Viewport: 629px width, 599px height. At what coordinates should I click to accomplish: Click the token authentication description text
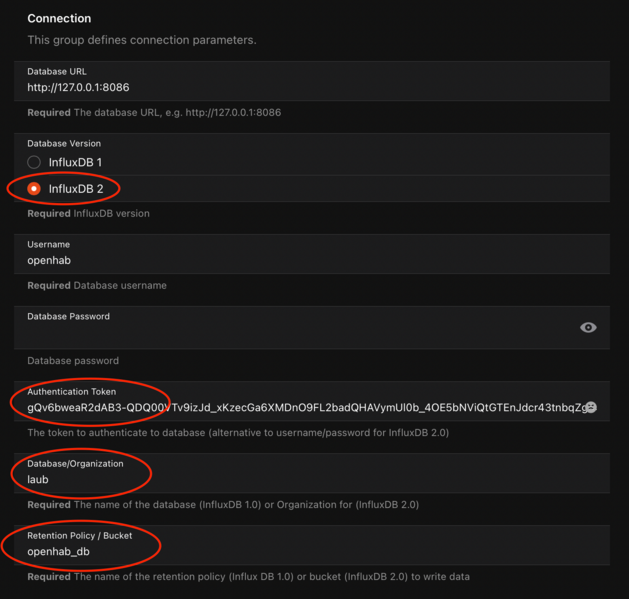click(238, 433)
